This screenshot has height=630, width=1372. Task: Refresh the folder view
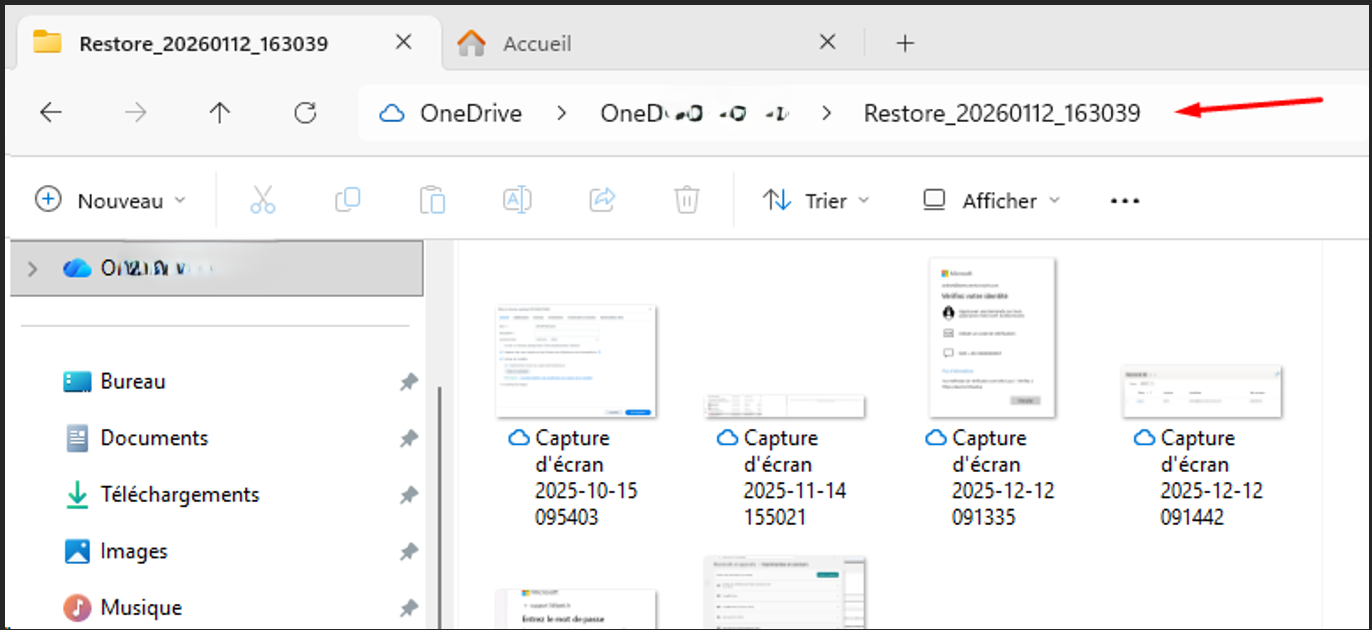[x=305, y=112]
